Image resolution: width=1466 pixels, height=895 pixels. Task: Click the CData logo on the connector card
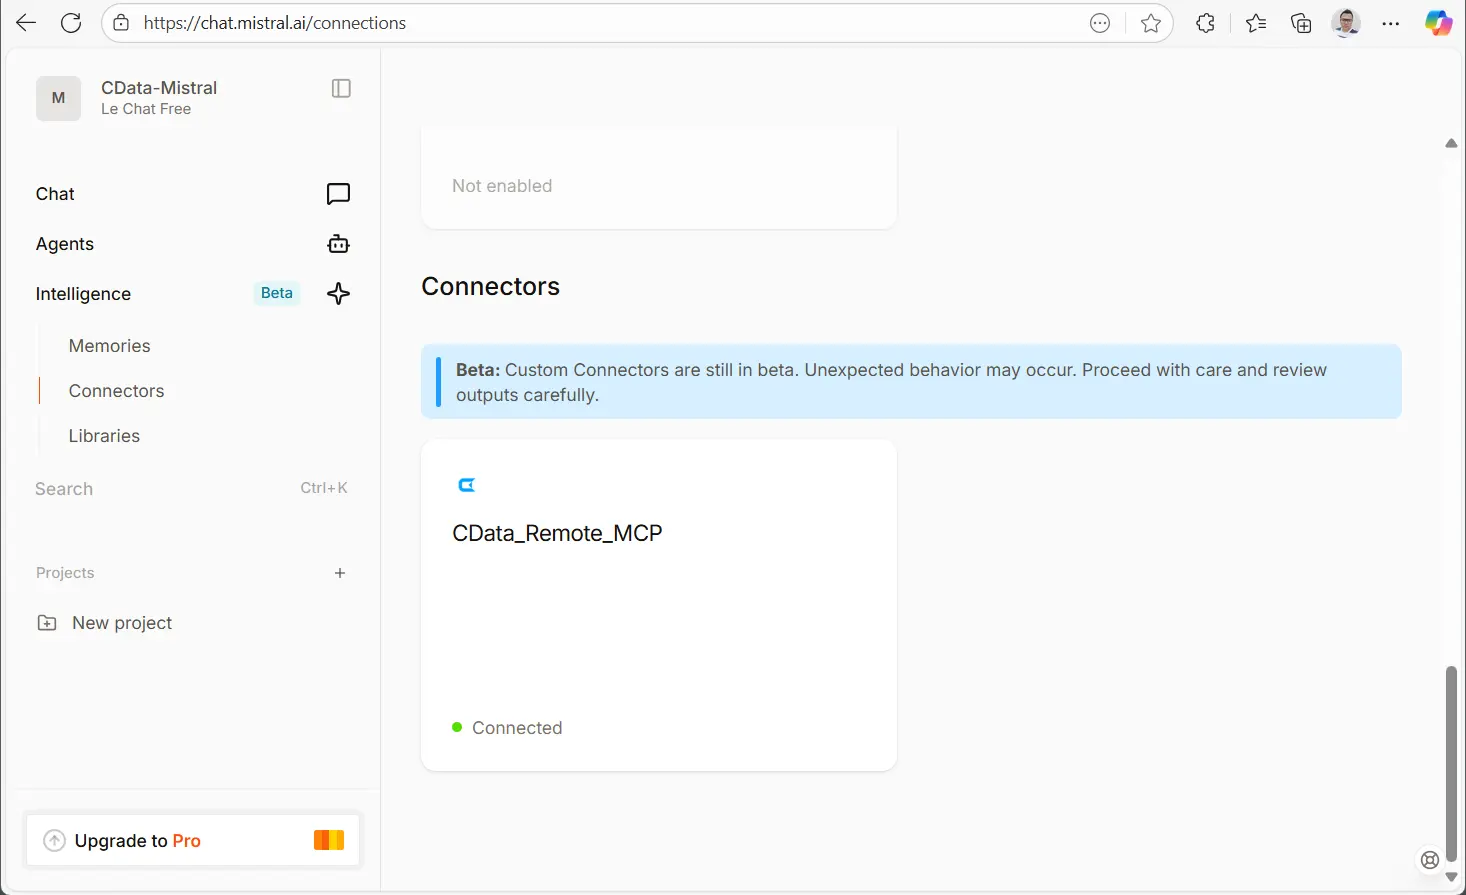(466, 484)
